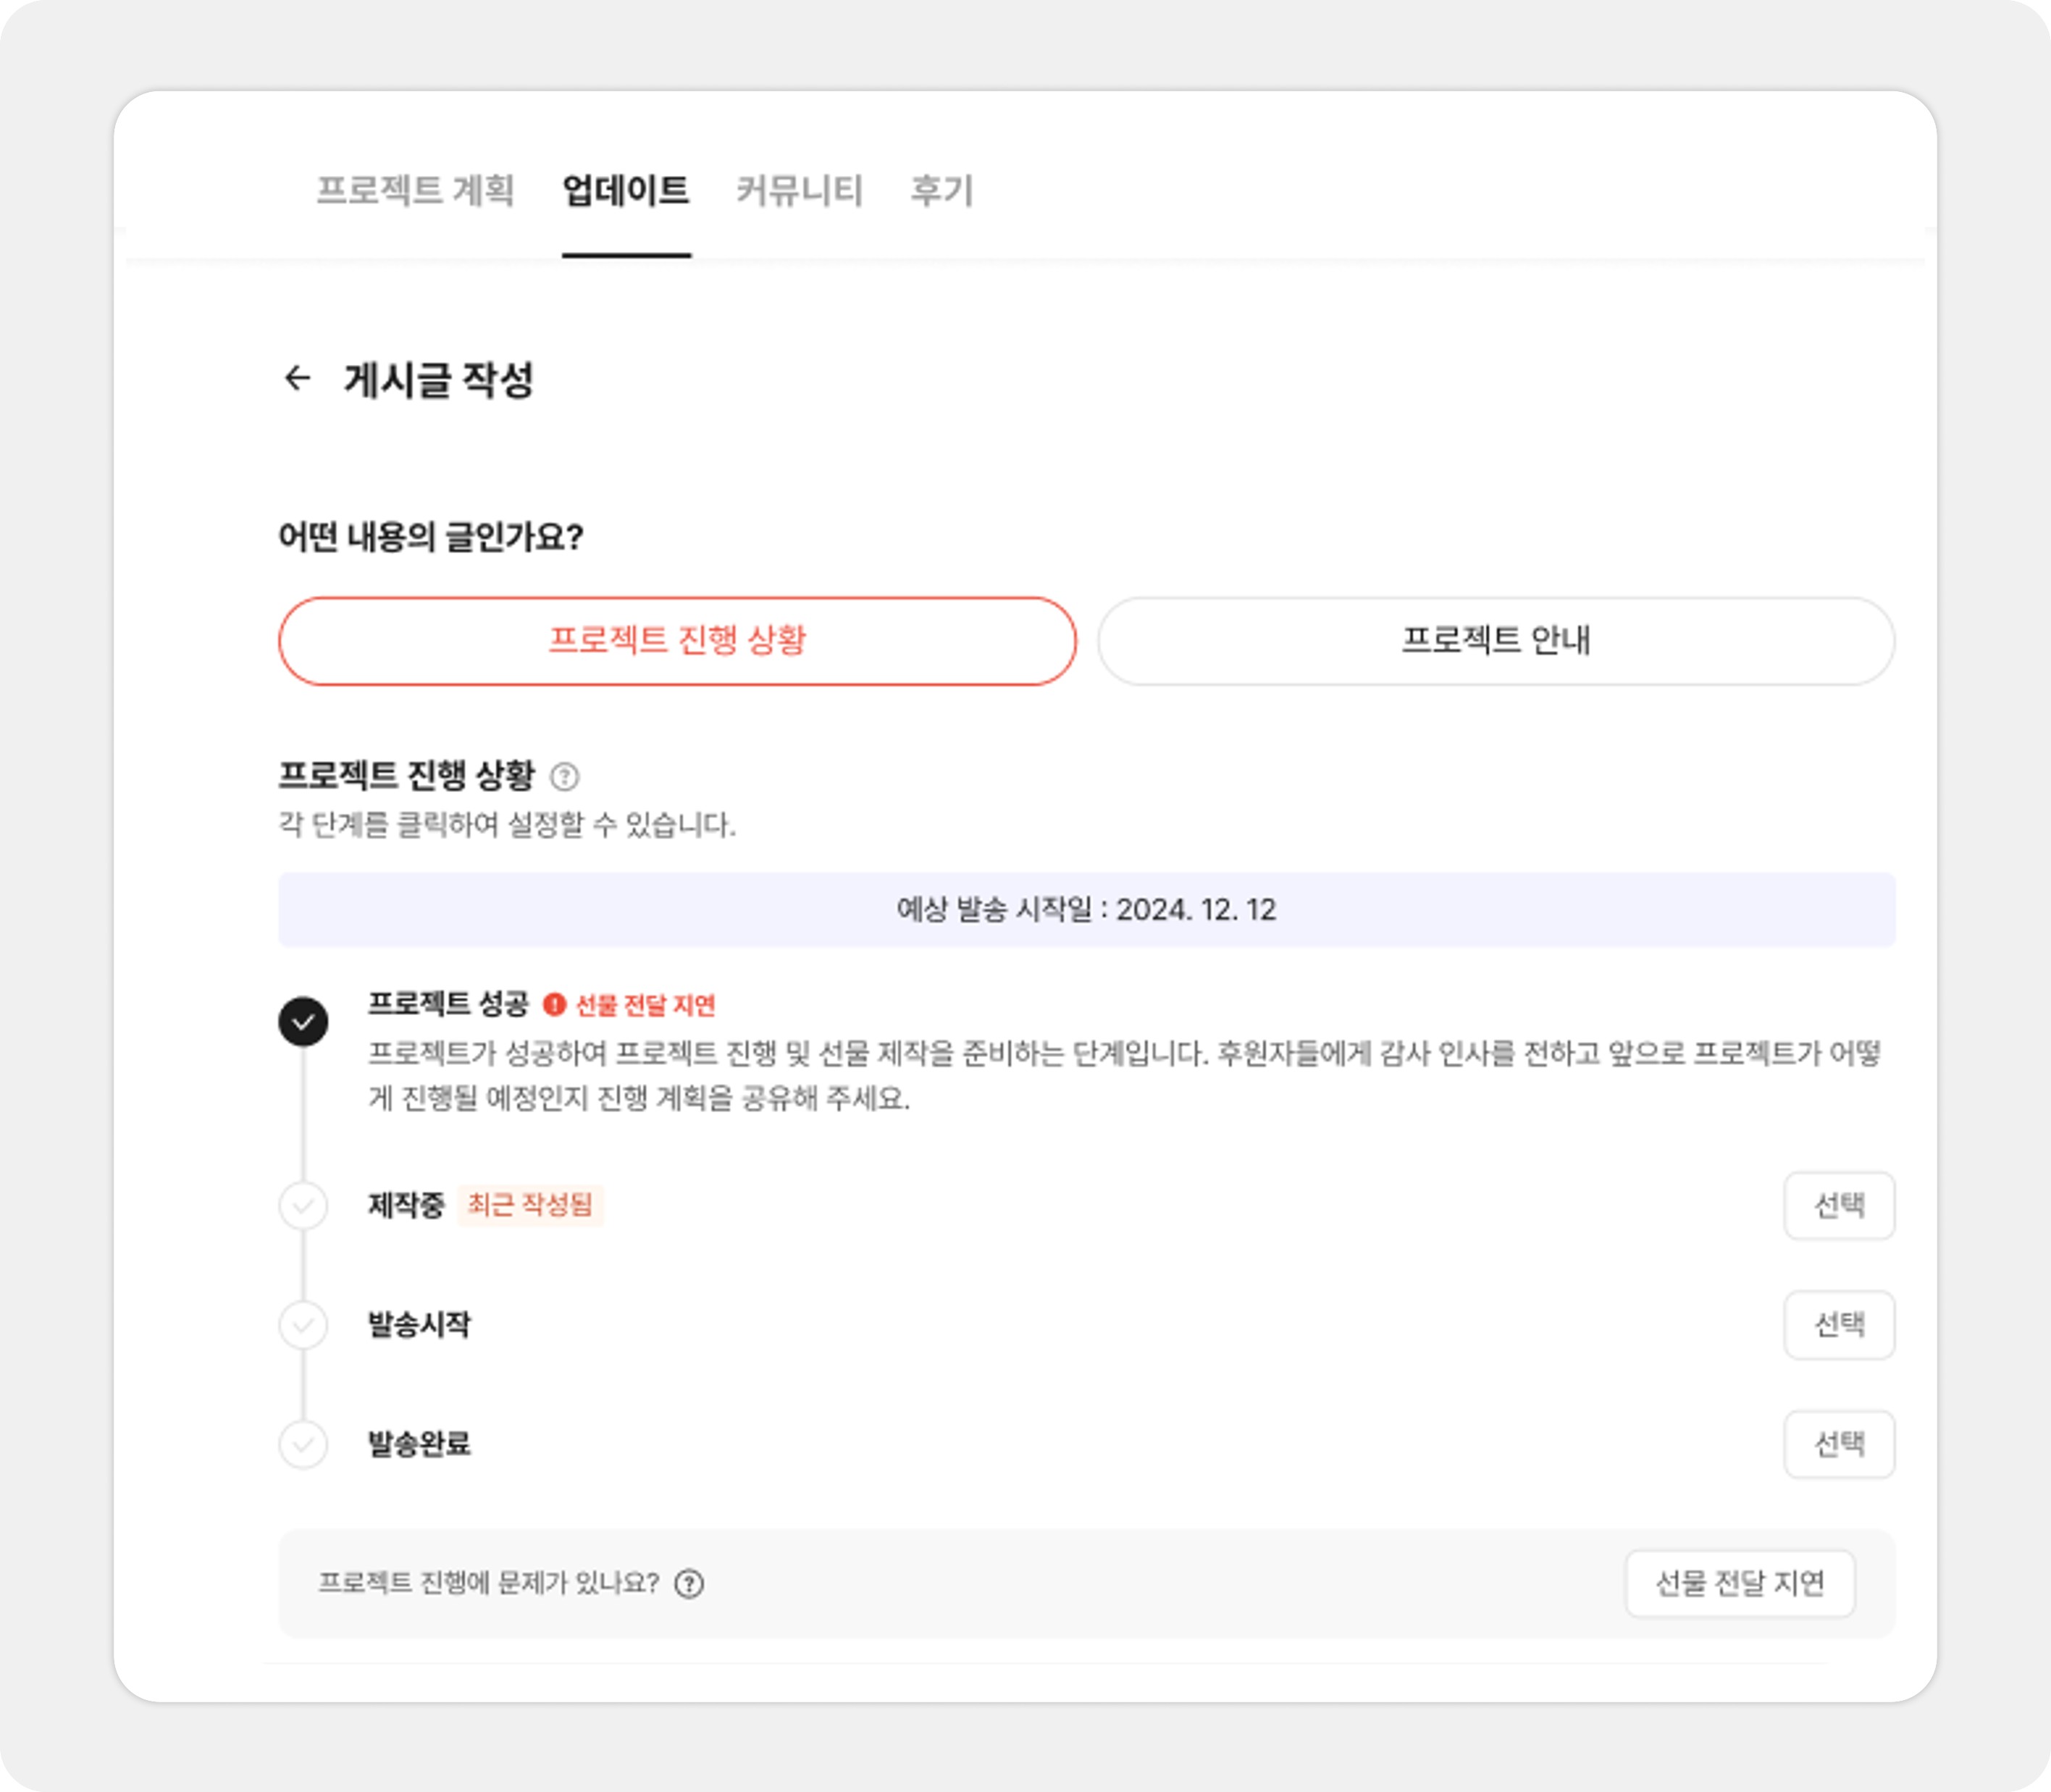Image resolution: width=2051 pixels, height=1792 pixels.
Task: Click the red warning icon before 선물 전달 지연
Action: pyautogui.click(x=554, y=1004)
